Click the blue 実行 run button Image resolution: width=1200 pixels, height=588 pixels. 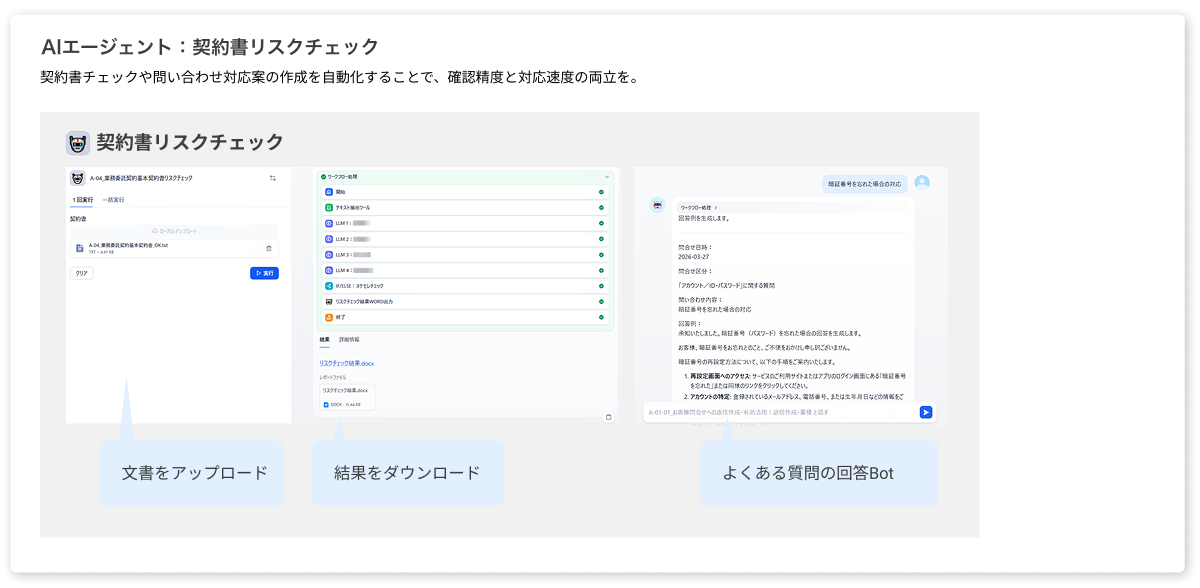264,273
